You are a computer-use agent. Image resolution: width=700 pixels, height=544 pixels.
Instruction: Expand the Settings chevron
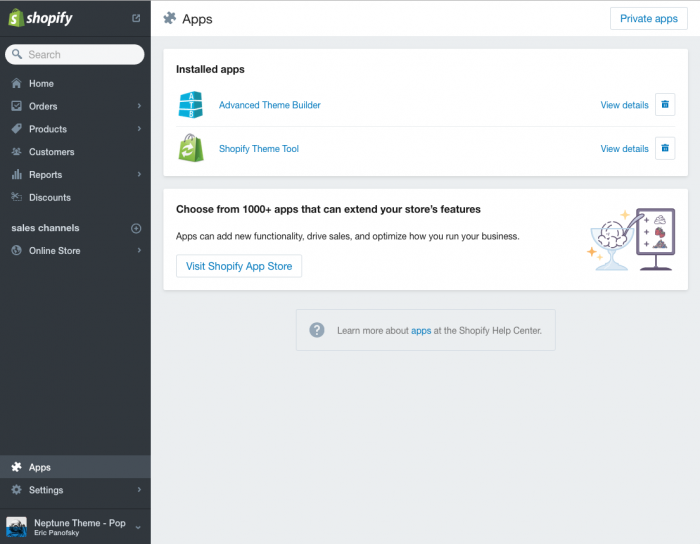(x=139, y=490)
